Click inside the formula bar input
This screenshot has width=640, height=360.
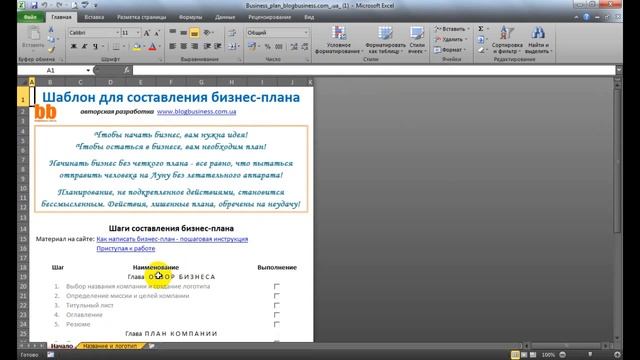tap(373, 70)
